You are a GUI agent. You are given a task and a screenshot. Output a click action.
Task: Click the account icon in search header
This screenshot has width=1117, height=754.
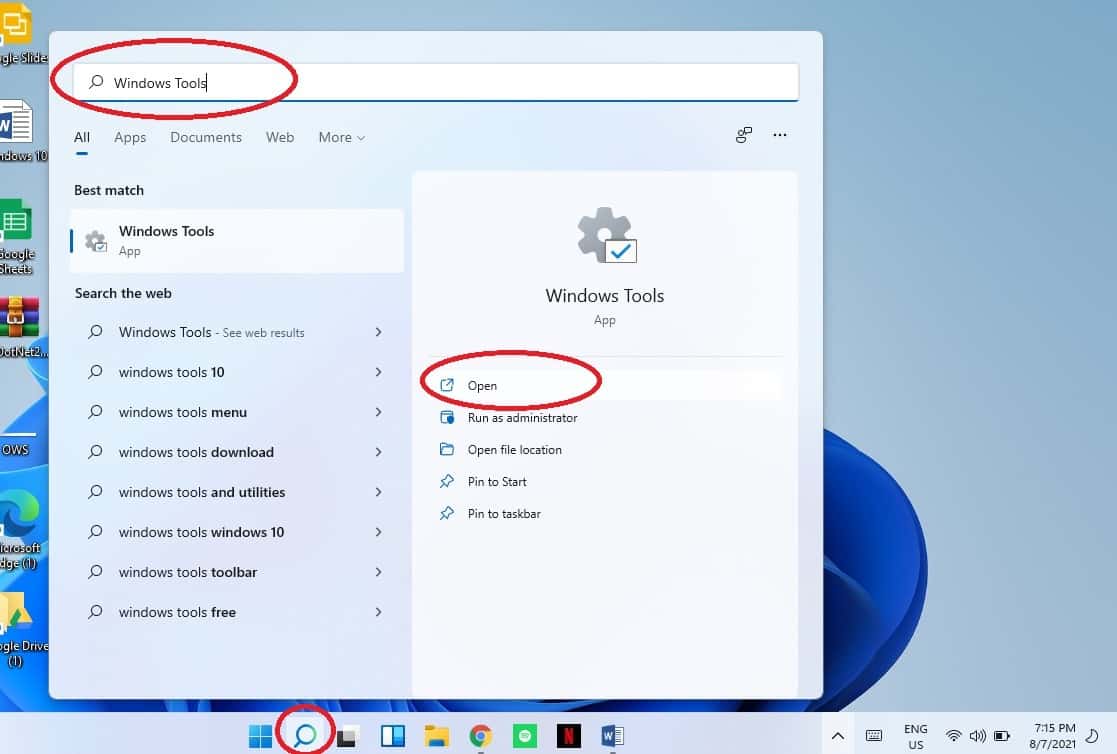(x=743, y=135)
